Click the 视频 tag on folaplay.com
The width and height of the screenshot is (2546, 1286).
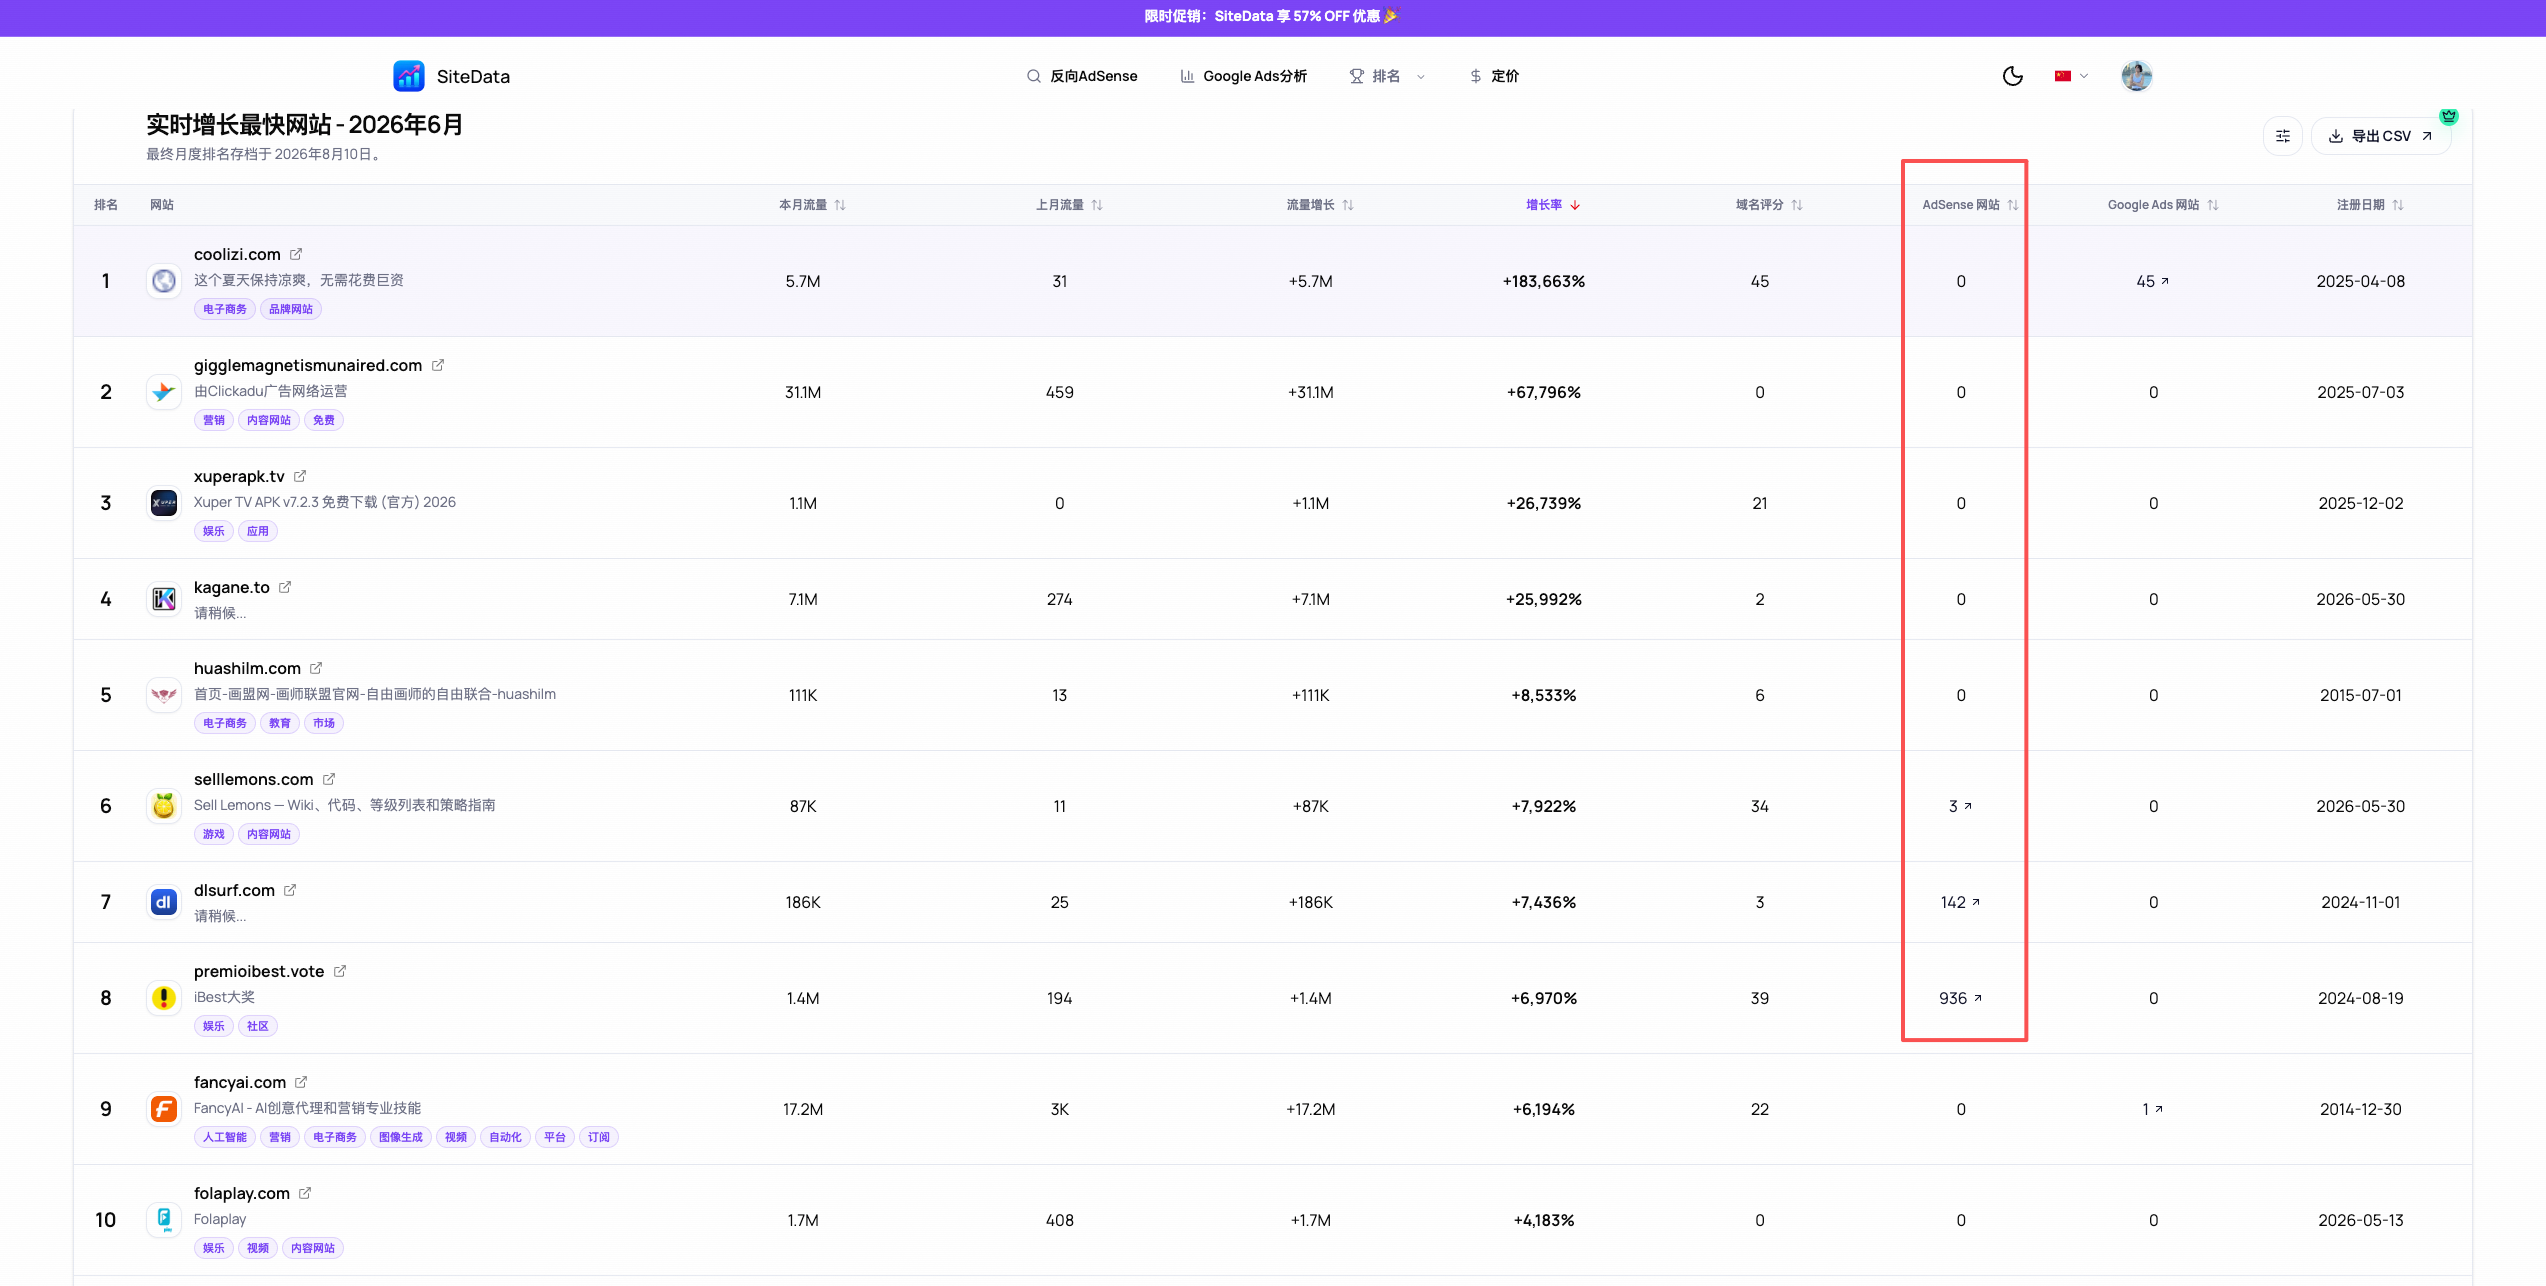(x=258, y=1248)
